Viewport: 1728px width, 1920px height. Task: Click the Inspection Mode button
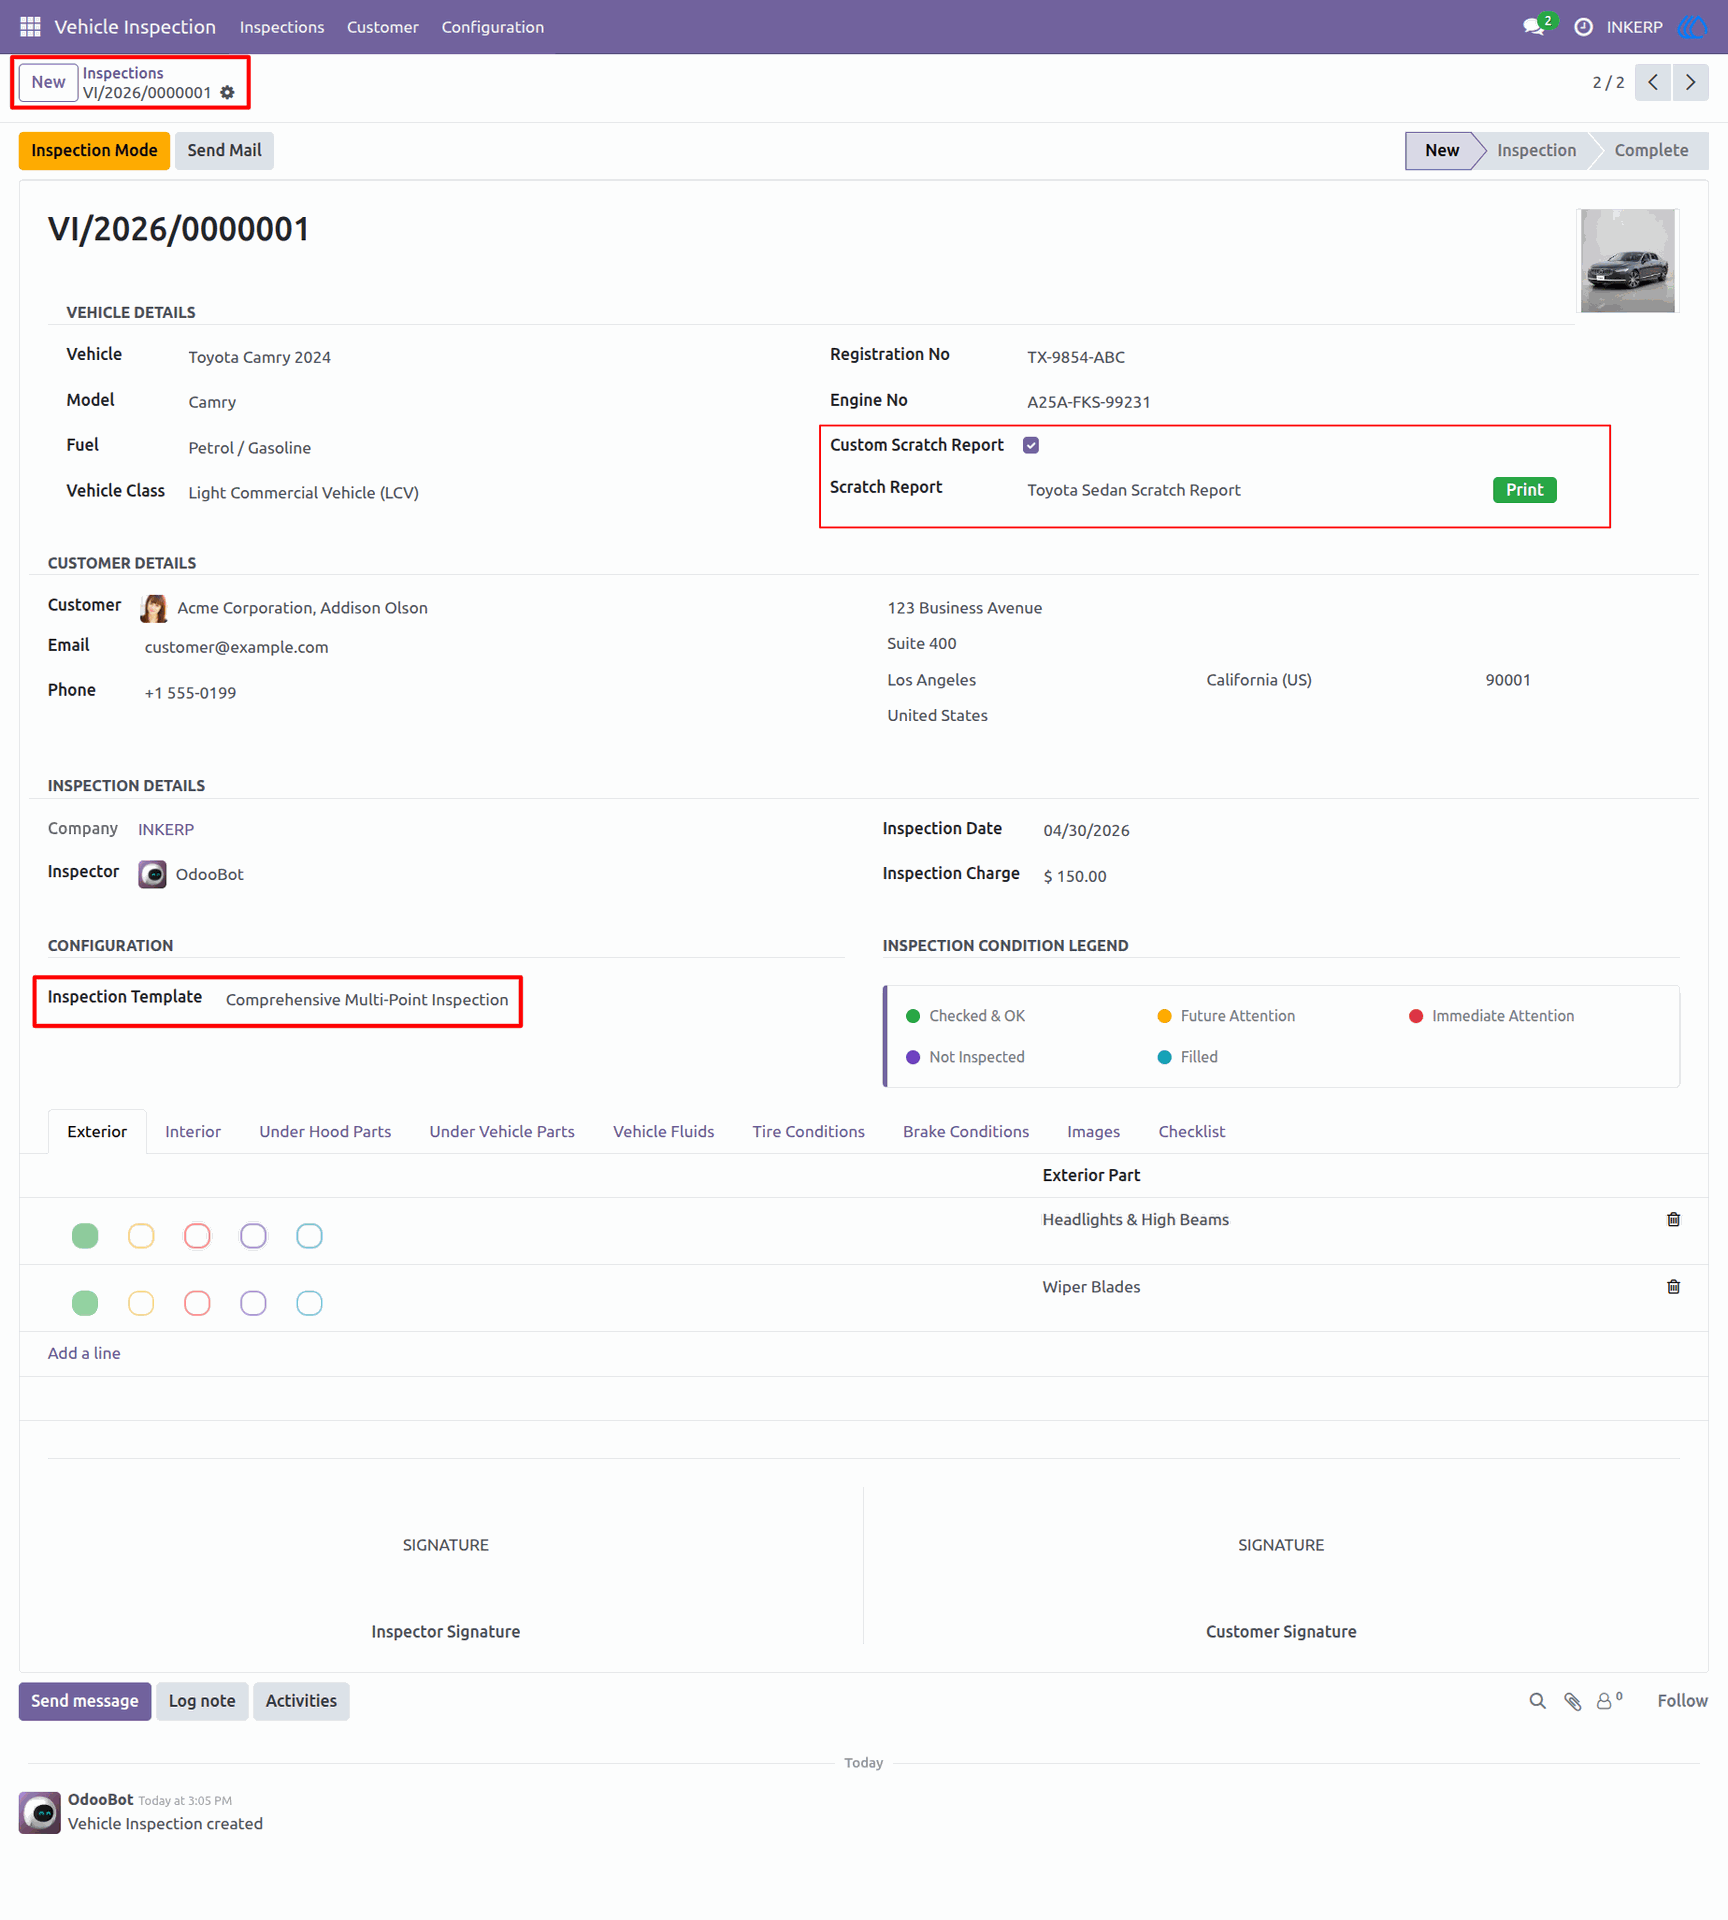click(x=94, y=150)
